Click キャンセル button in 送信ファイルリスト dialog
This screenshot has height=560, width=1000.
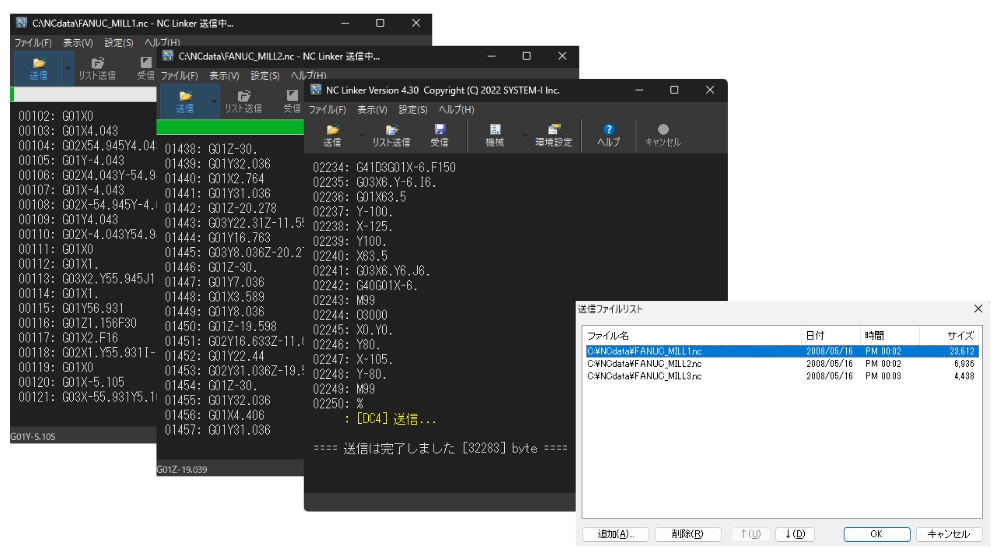pyautogui.click(x=949, y=534)
